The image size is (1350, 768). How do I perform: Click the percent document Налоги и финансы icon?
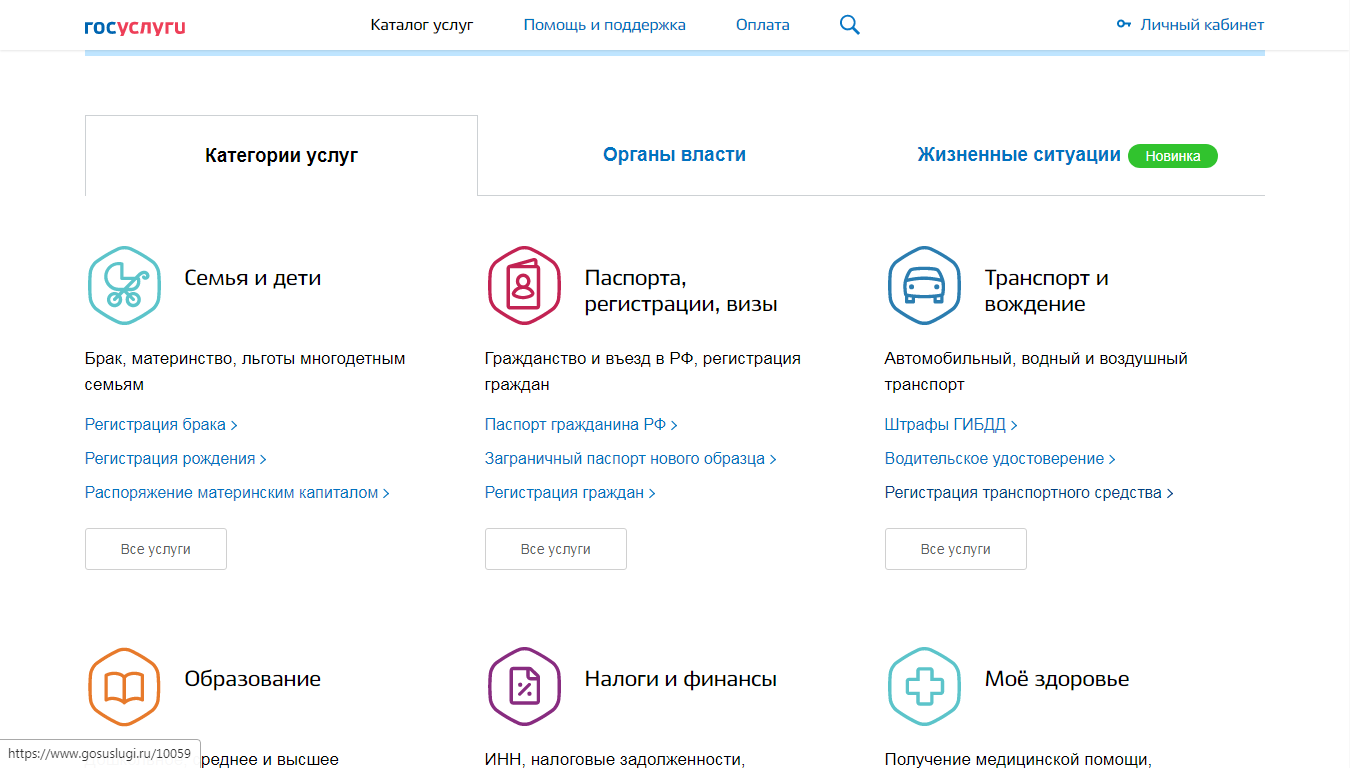[x=524, y=686]
